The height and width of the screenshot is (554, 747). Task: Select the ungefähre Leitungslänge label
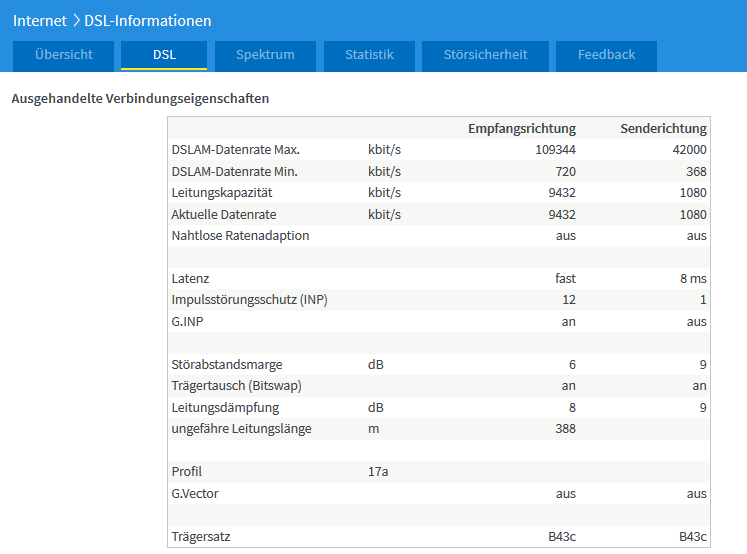241,429
